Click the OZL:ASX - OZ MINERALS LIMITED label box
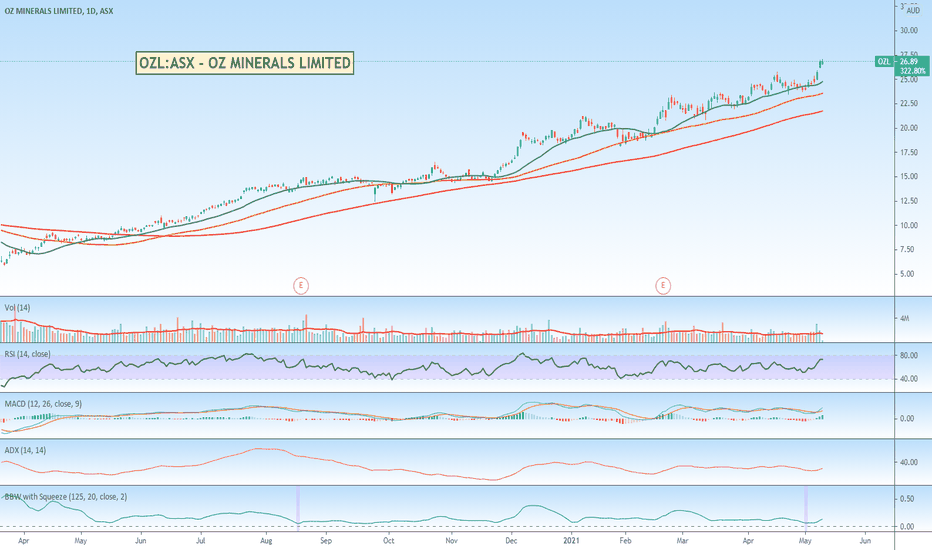 tap(244, 62)
